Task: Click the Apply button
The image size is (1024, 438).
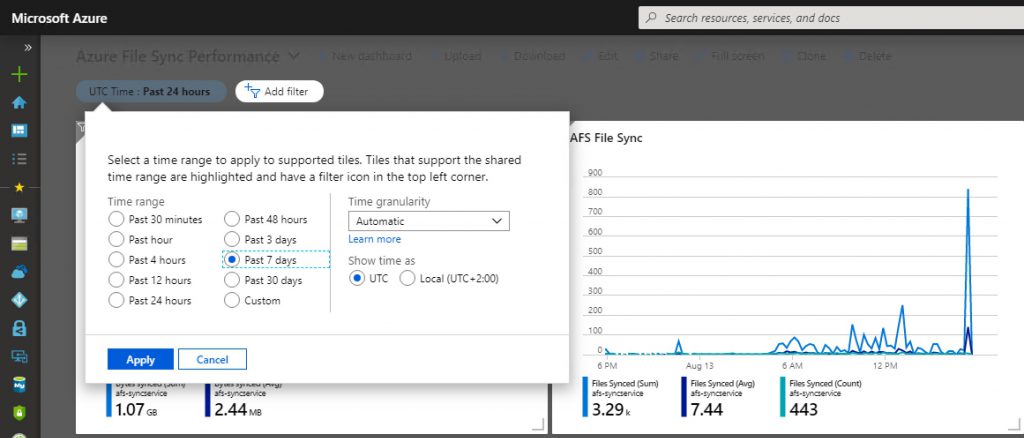Action: point(140,359)
